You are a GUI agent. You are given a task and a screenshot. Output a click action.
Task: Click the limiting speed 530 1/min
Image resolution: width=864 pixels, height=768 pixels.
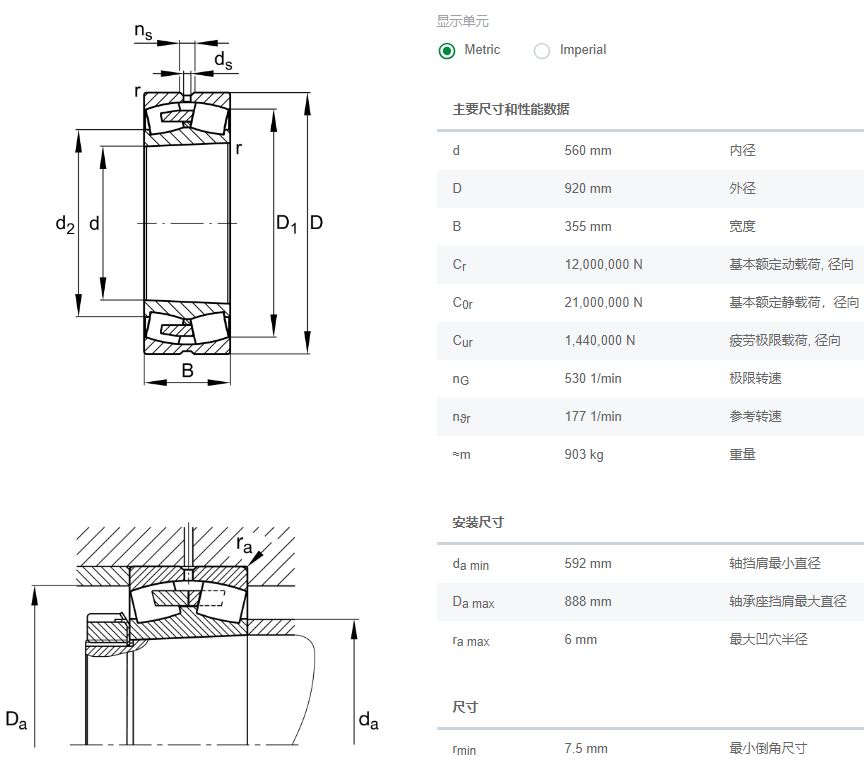(x=593, y=378)
